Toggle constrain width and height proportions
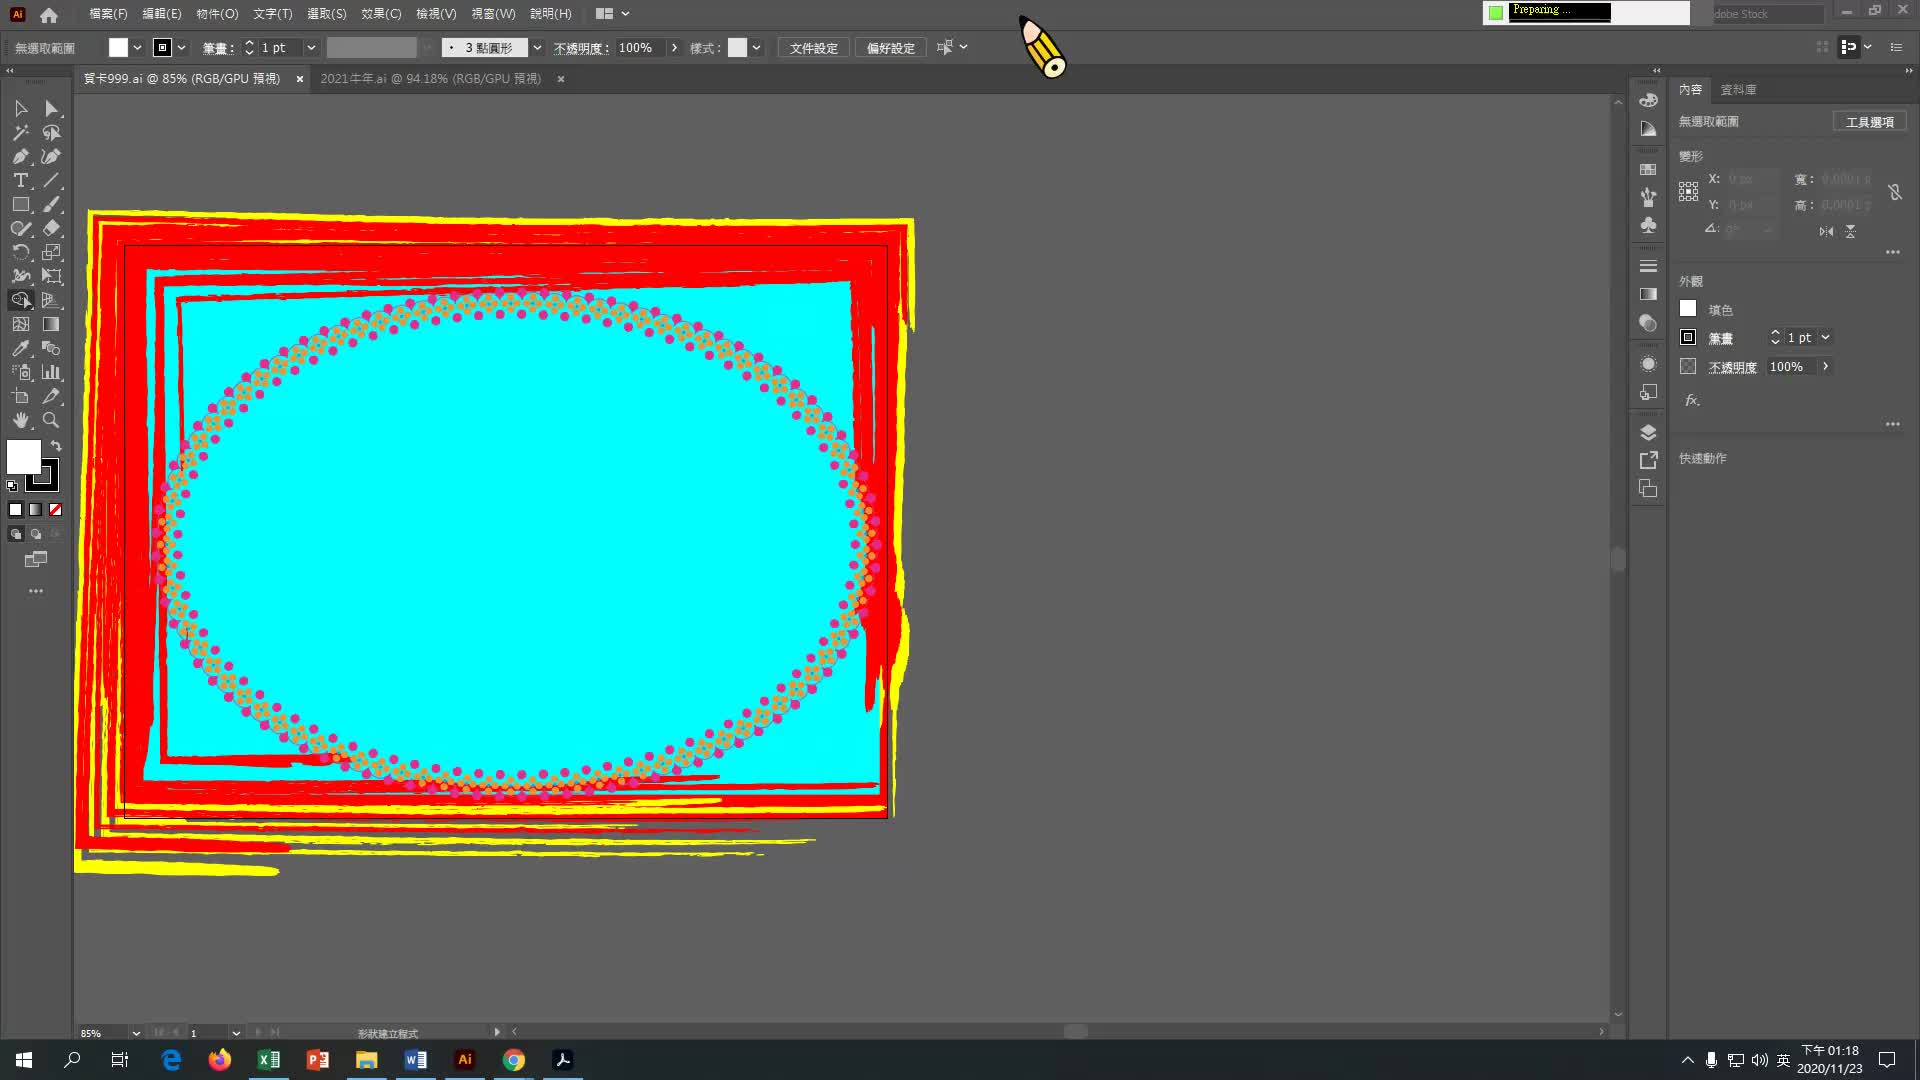1920x1080 pixels. click(x=1894, y=192)
